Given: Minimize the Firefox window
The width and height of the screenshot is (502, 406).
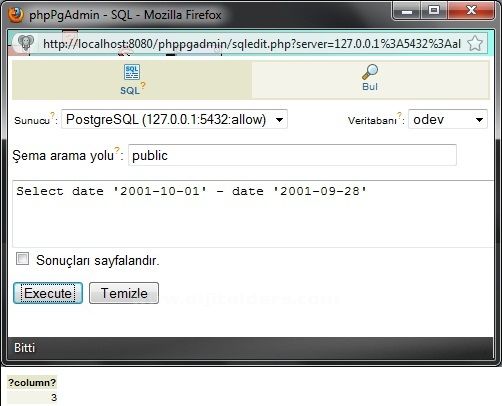Looking at the screenshot, I should click(406, 11).
